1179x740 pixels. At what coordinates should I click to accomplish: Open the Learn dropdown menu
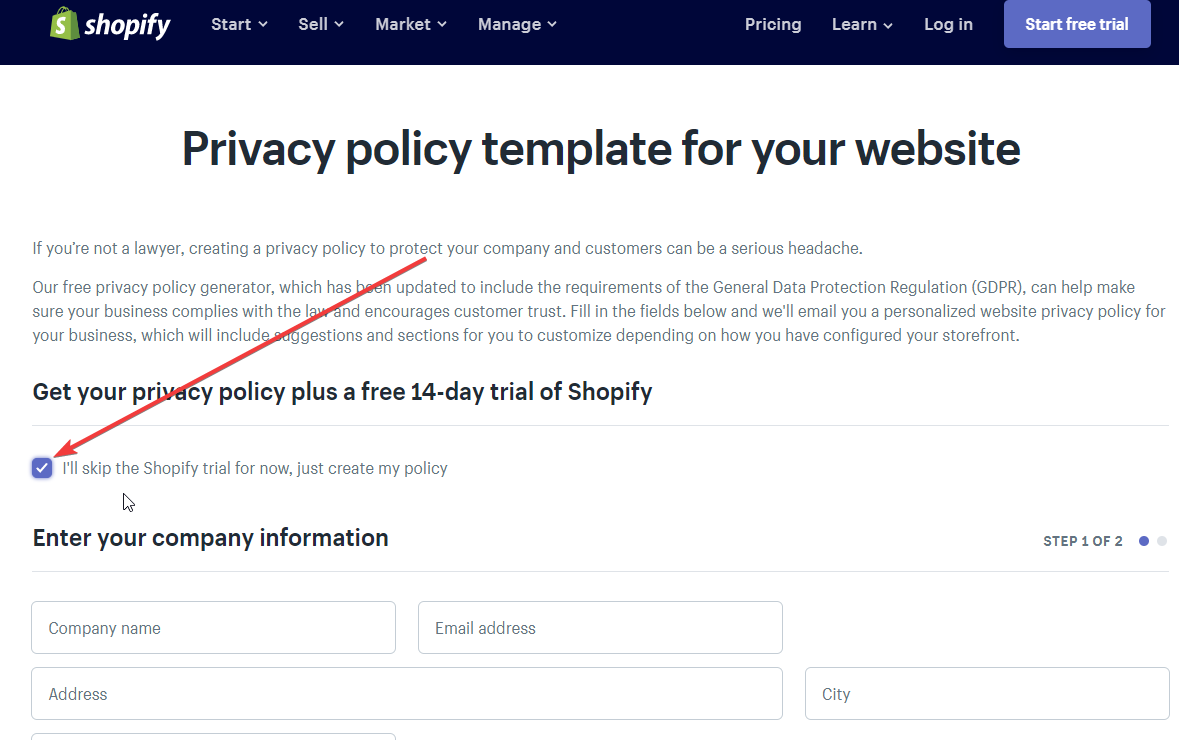click(862, 24)
